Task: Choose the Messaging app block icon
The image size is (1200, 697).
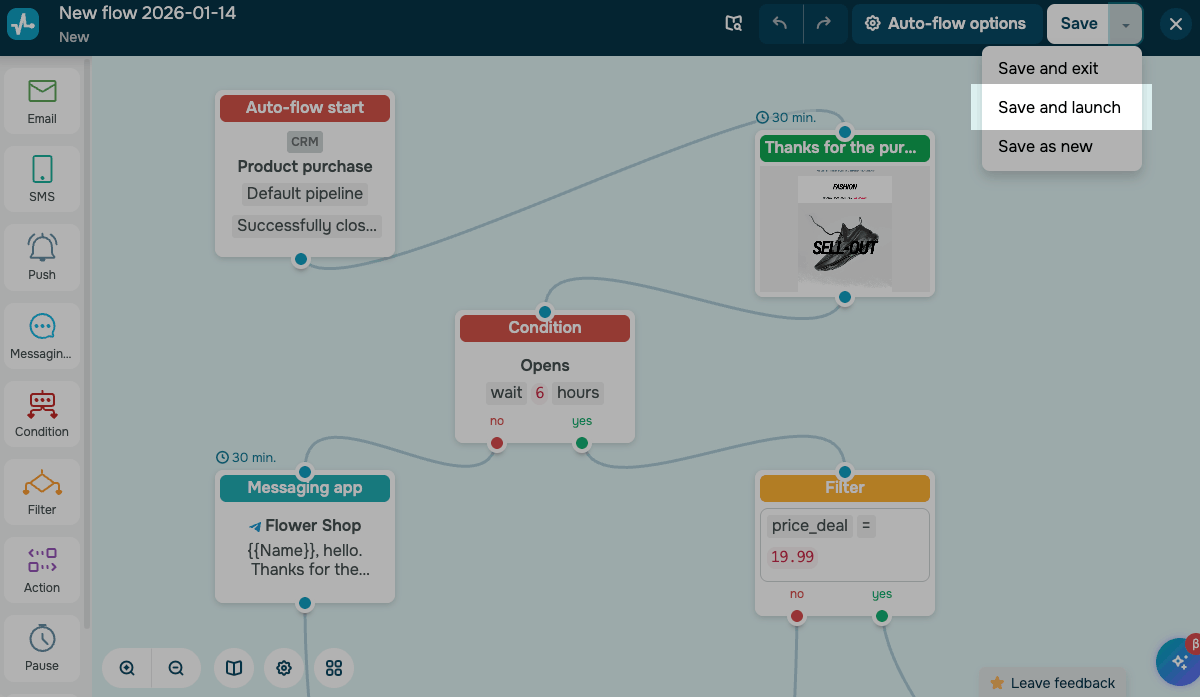Action: pyautogui.click(x=42, y=335)
